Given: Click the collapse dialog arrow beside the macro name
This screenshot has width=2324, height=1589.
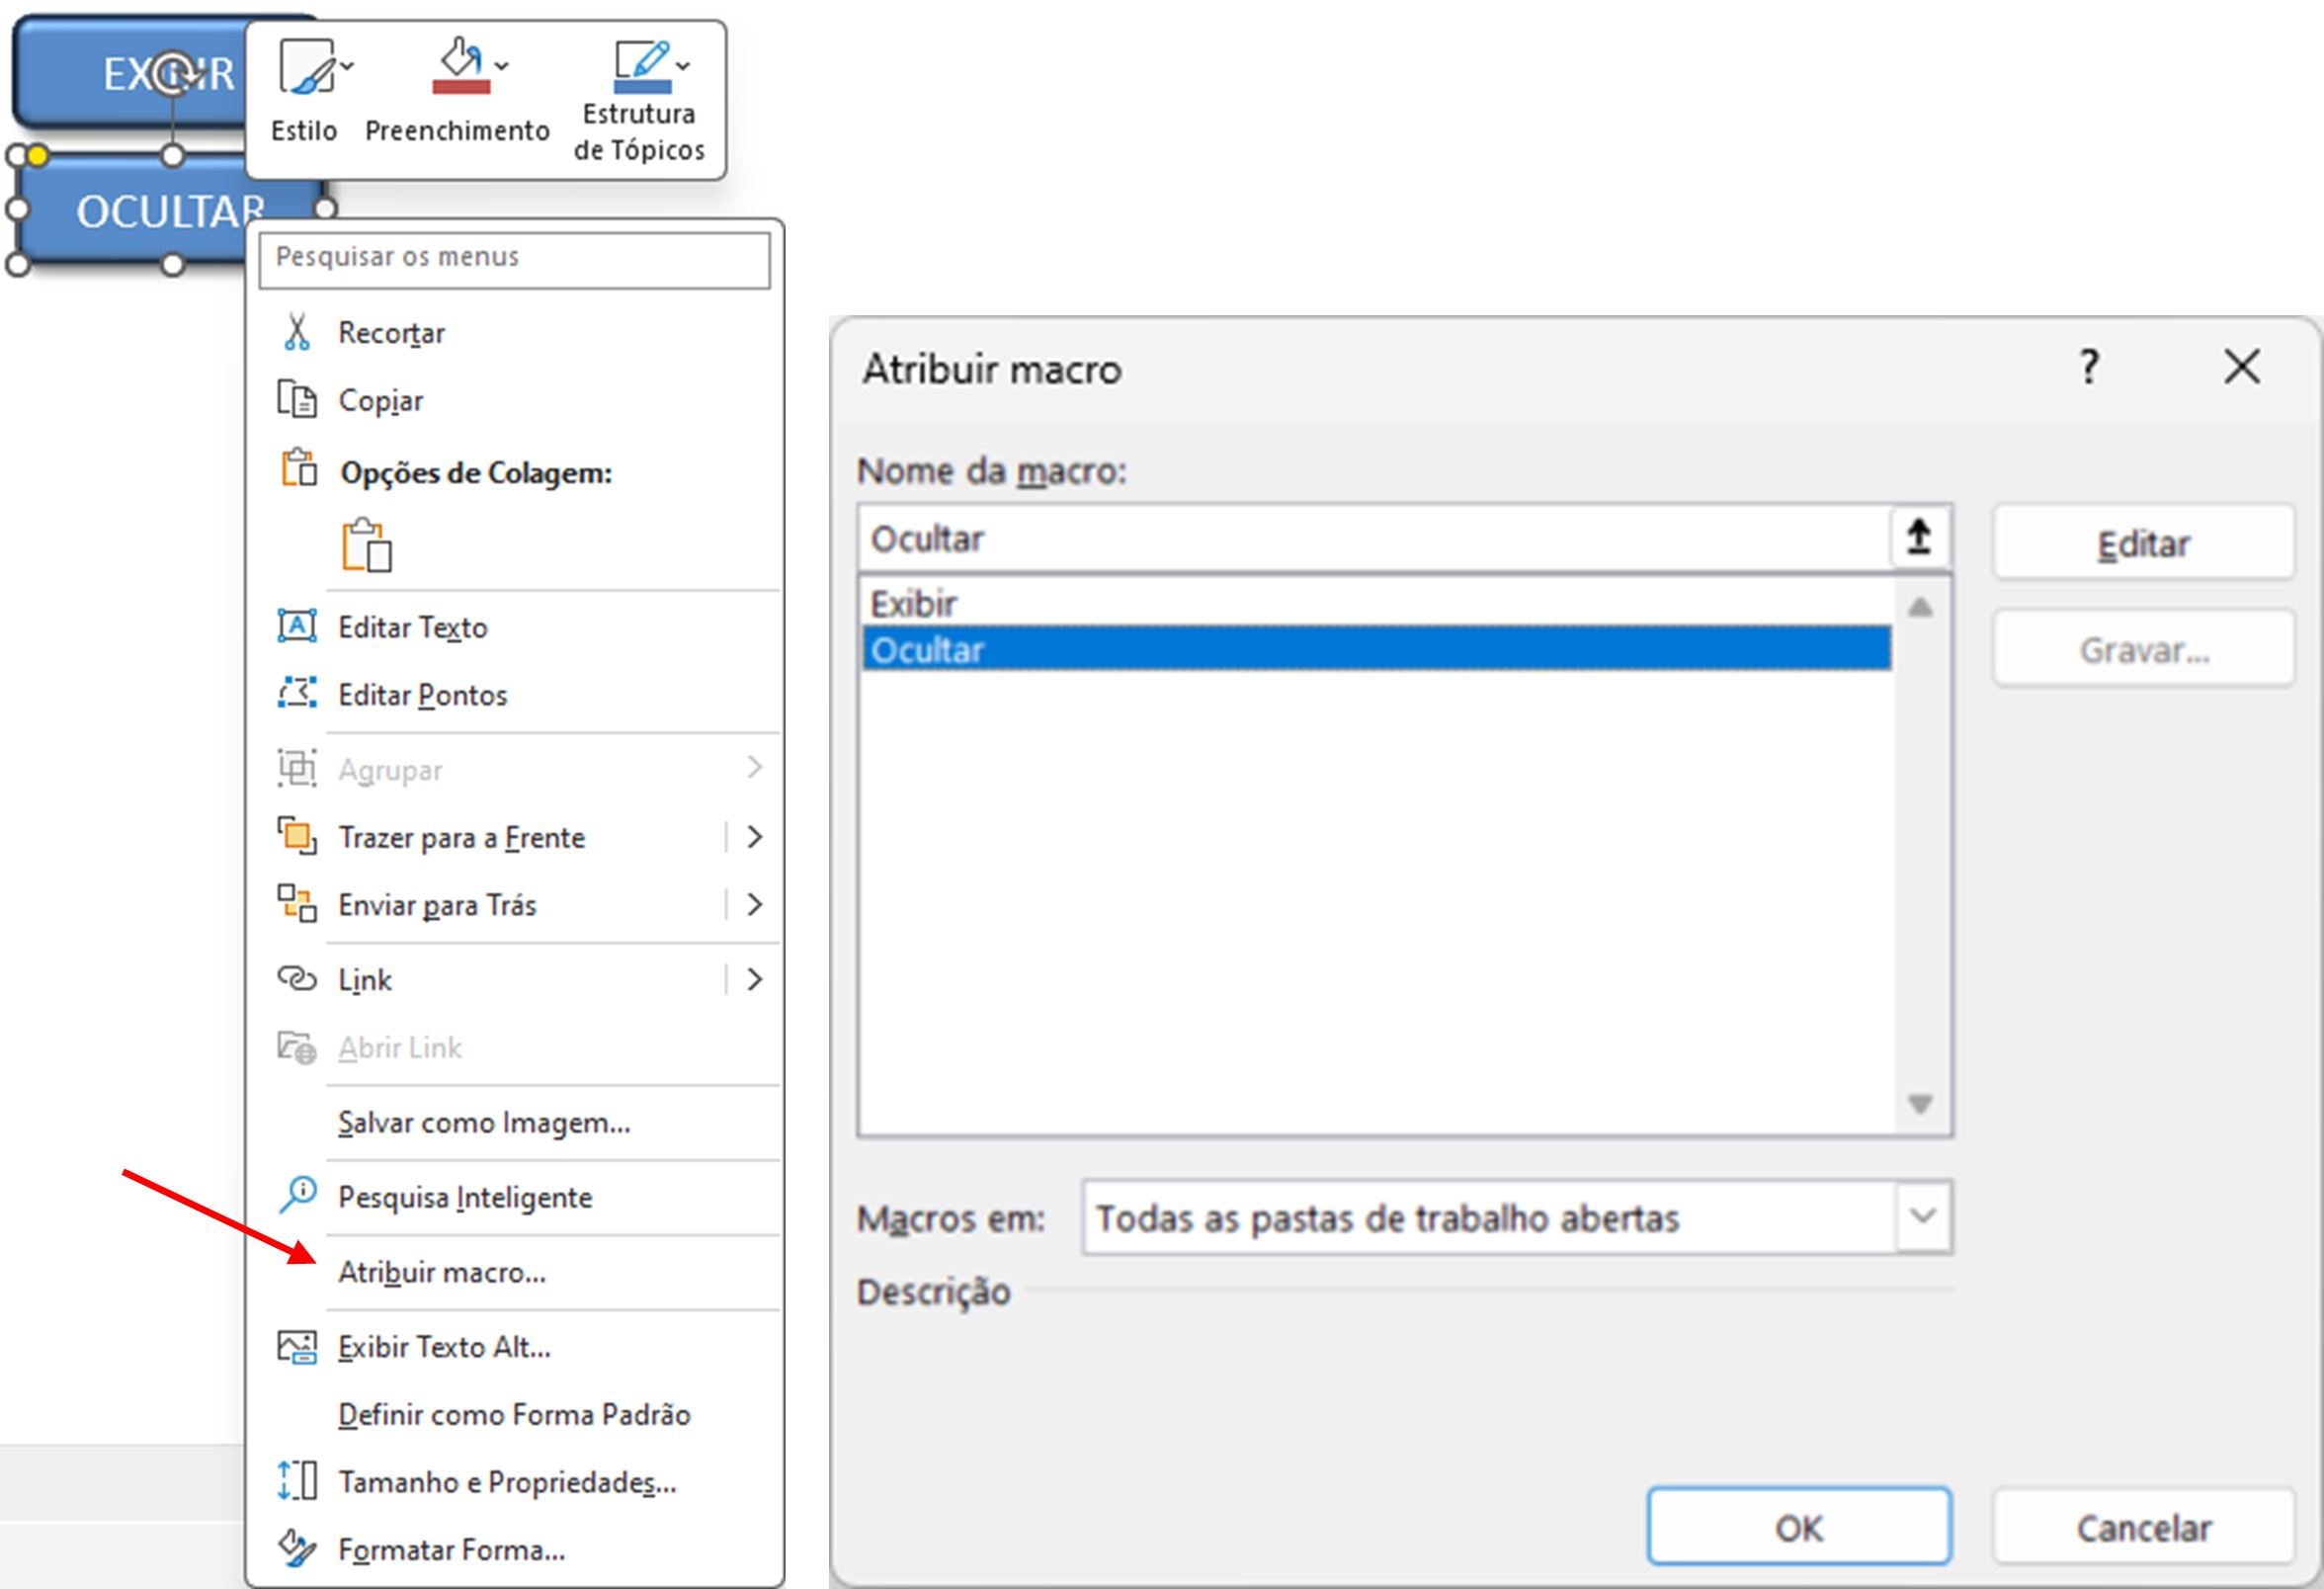Looking at the screenshot, I should [1920, 538].
